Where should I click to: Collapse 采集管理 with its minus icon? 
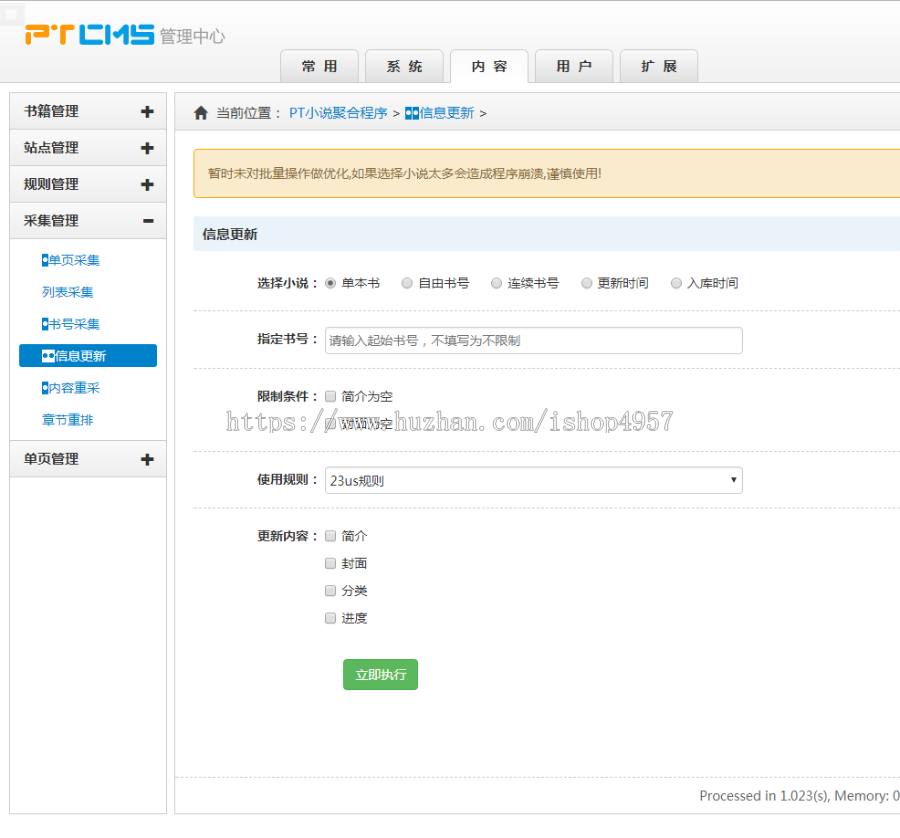point(148,221)
